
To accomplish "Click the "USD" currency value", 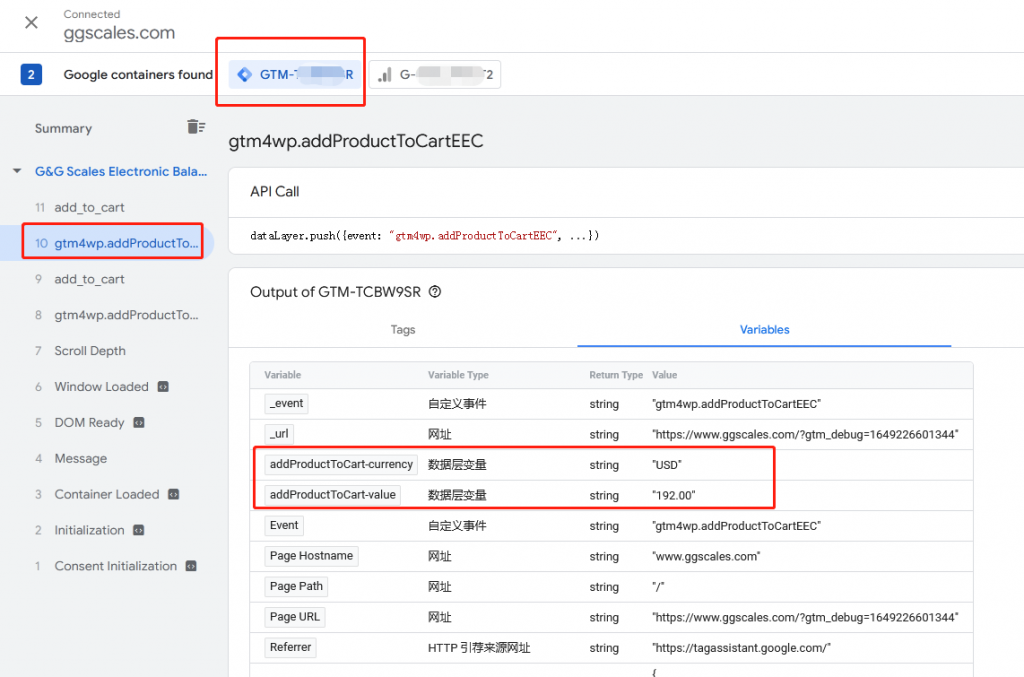I will pos(667,465).
